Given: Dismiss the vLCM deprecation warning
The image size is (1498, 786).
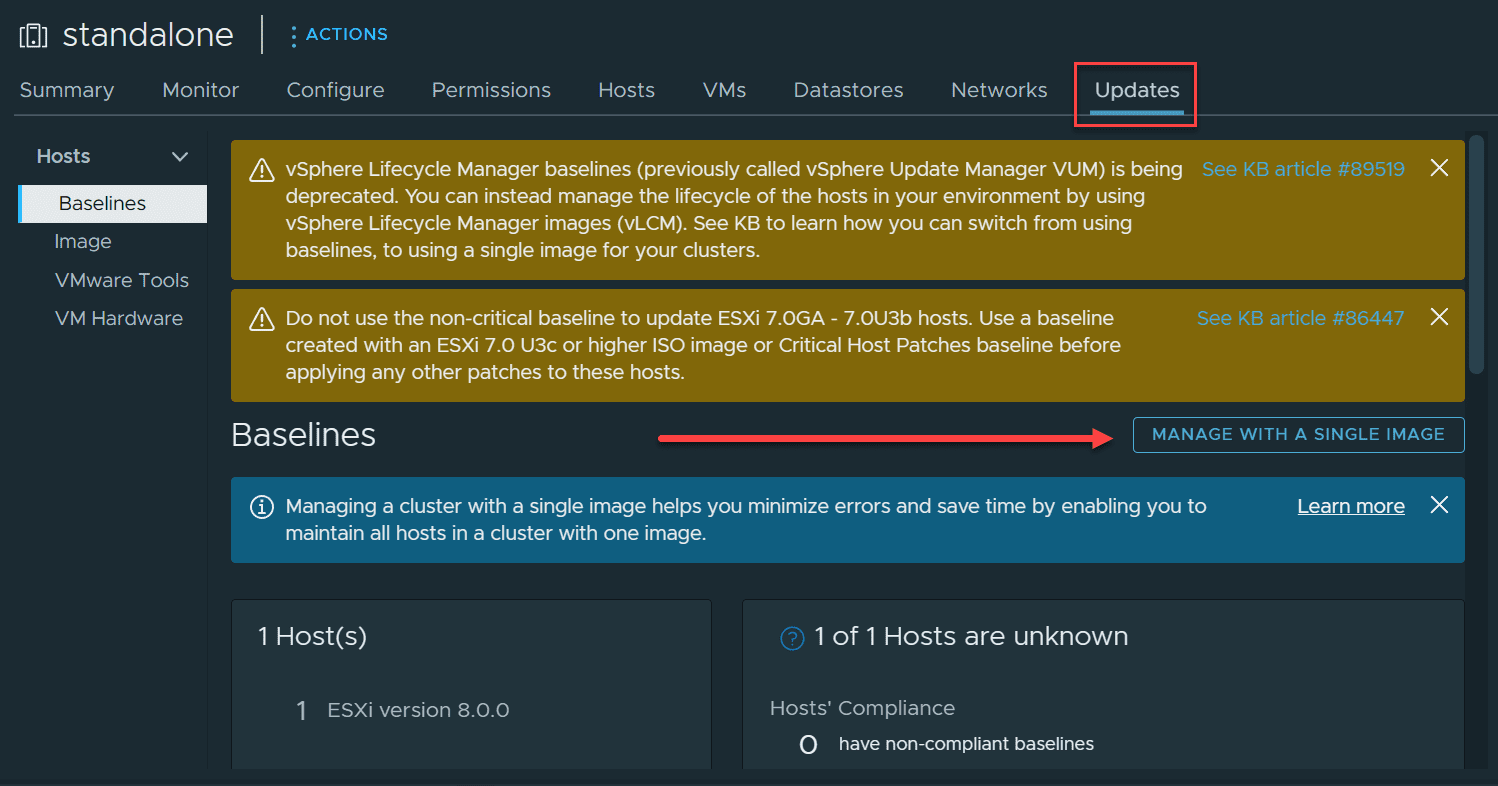Looking at the screenshot, I should click(x=1439, y=168).
